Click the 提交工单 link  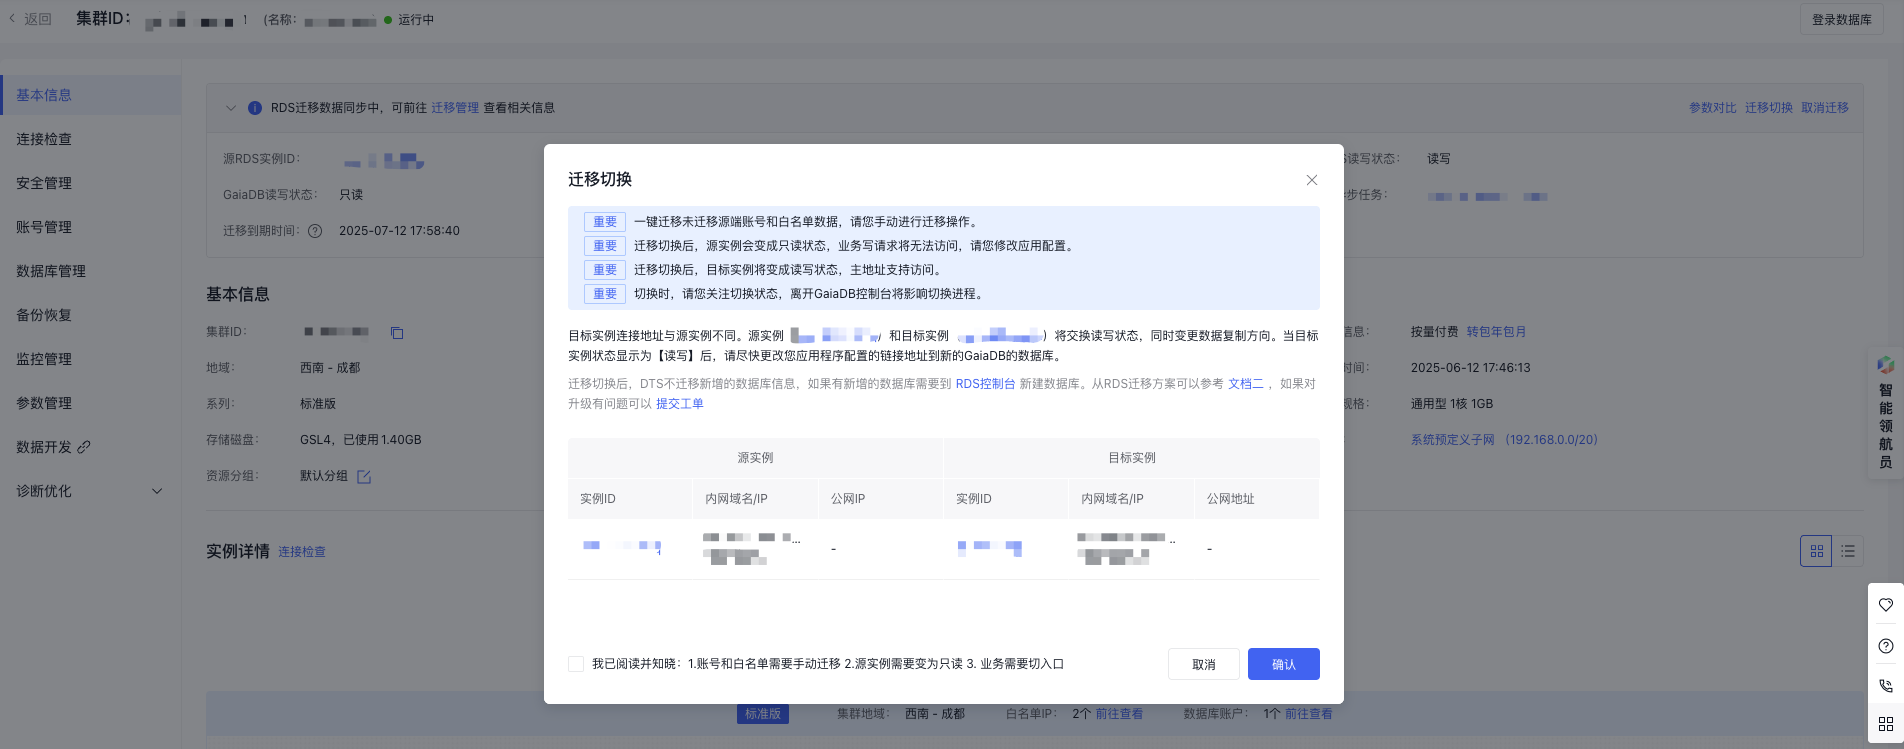[680, 404]
